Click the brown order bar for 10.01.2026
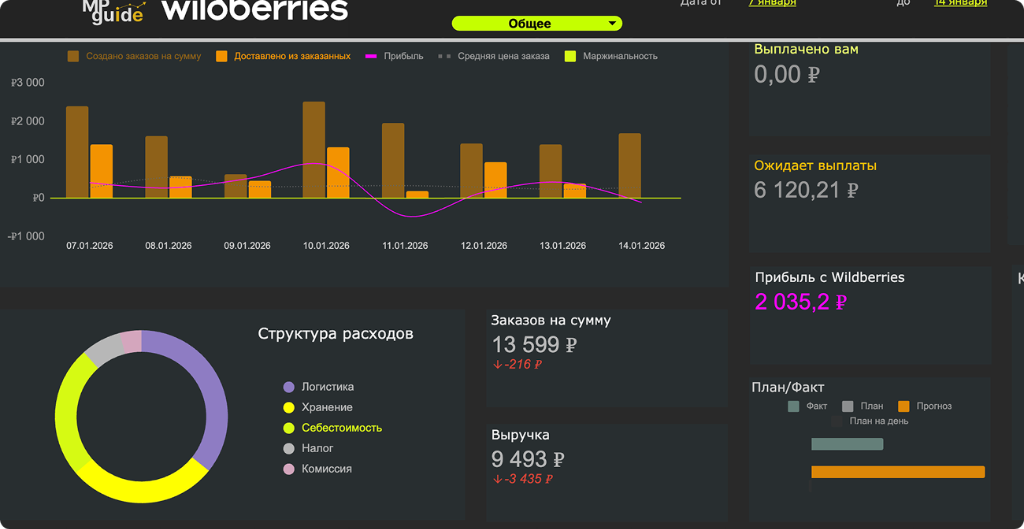This screenshot has width=1024, height=529. click(x=313, y=150)
